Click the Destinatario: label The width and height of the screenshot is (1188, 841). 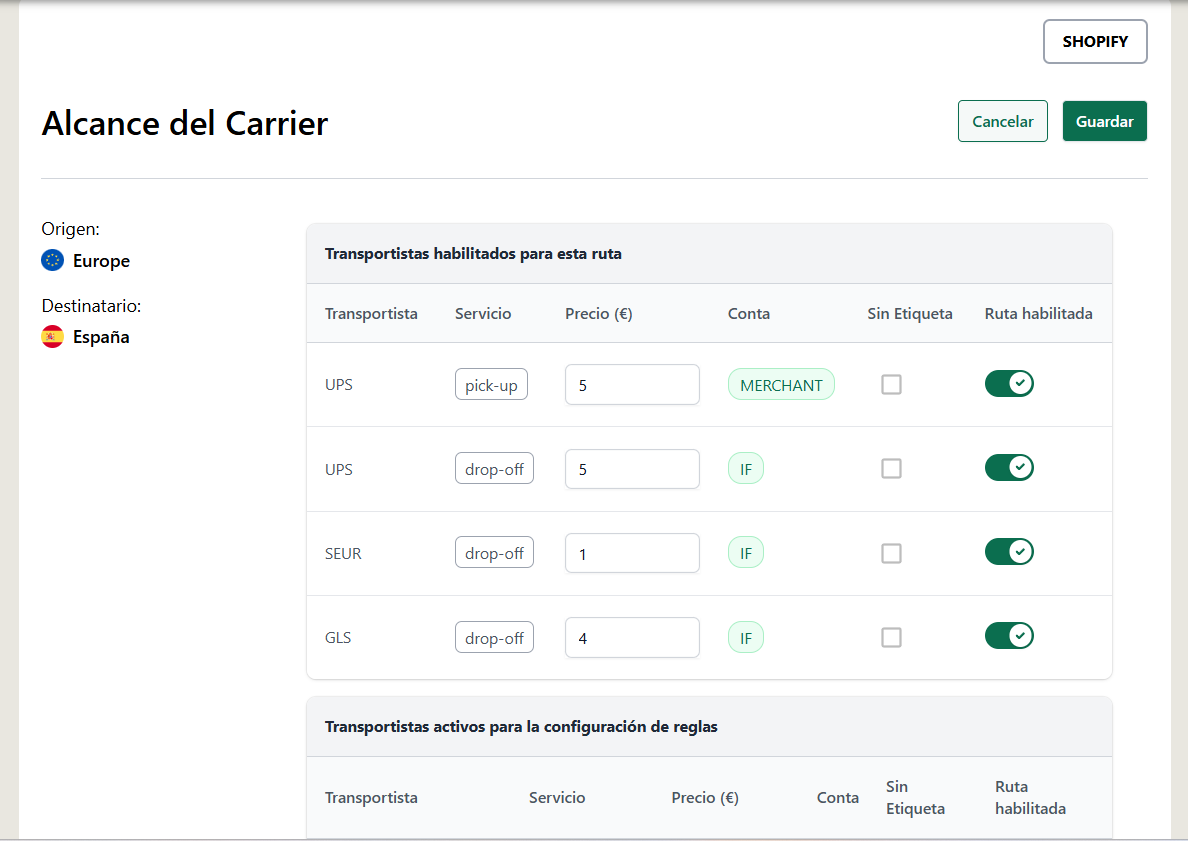[91, 306]
